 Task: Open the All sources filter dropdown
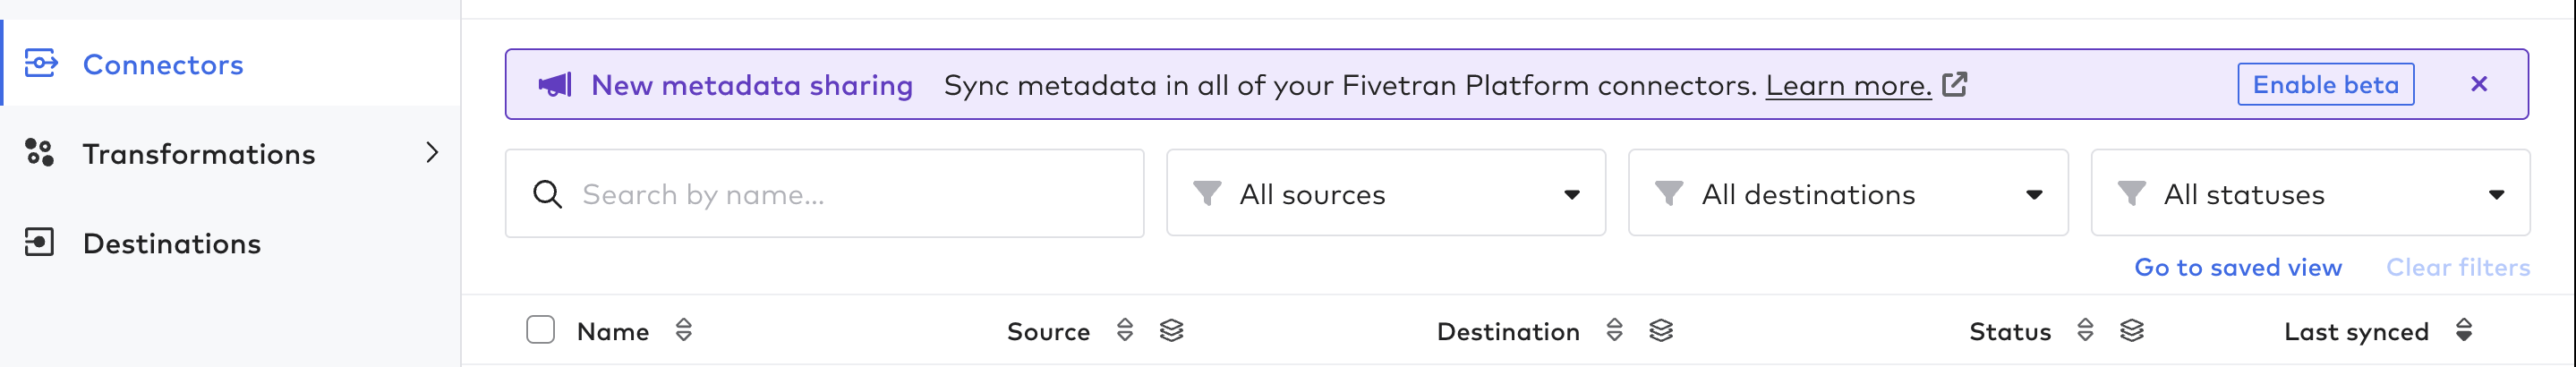click(x=1385, y=194)
